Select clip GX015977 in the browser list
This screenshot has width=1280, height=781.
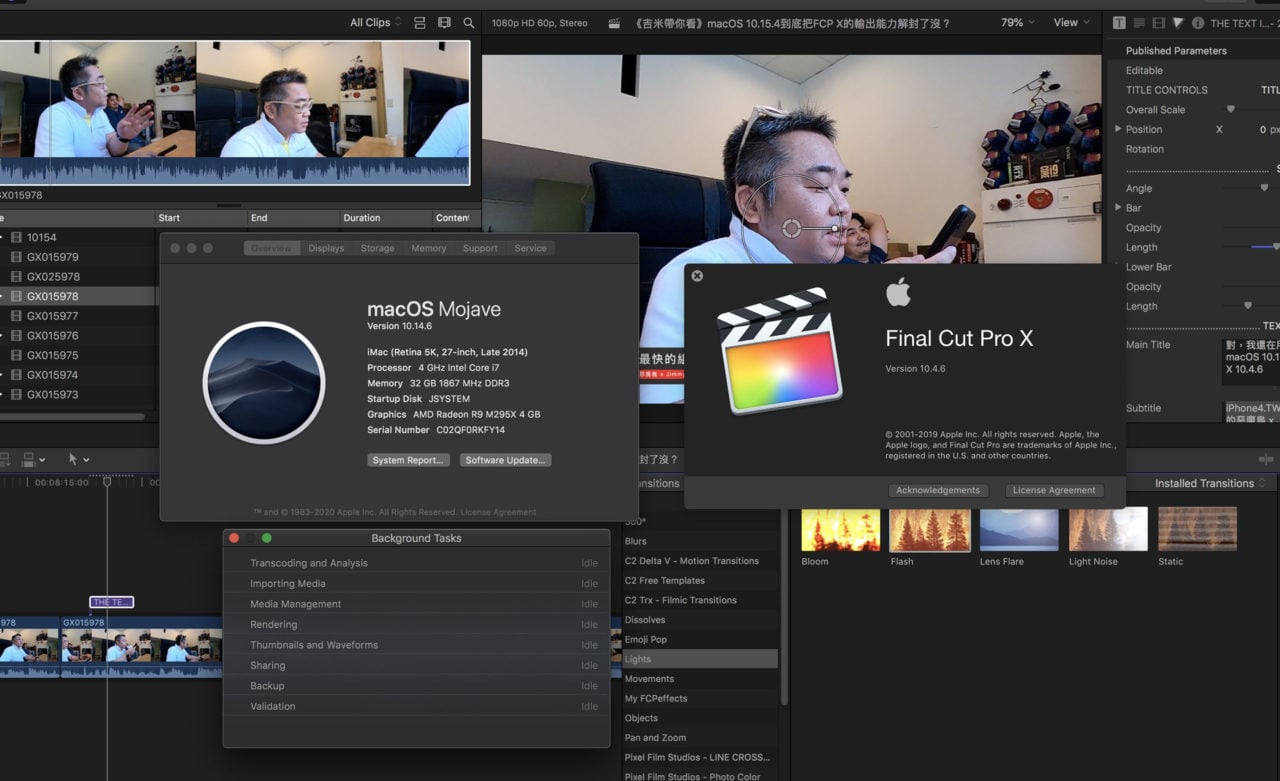click(78, 316)
